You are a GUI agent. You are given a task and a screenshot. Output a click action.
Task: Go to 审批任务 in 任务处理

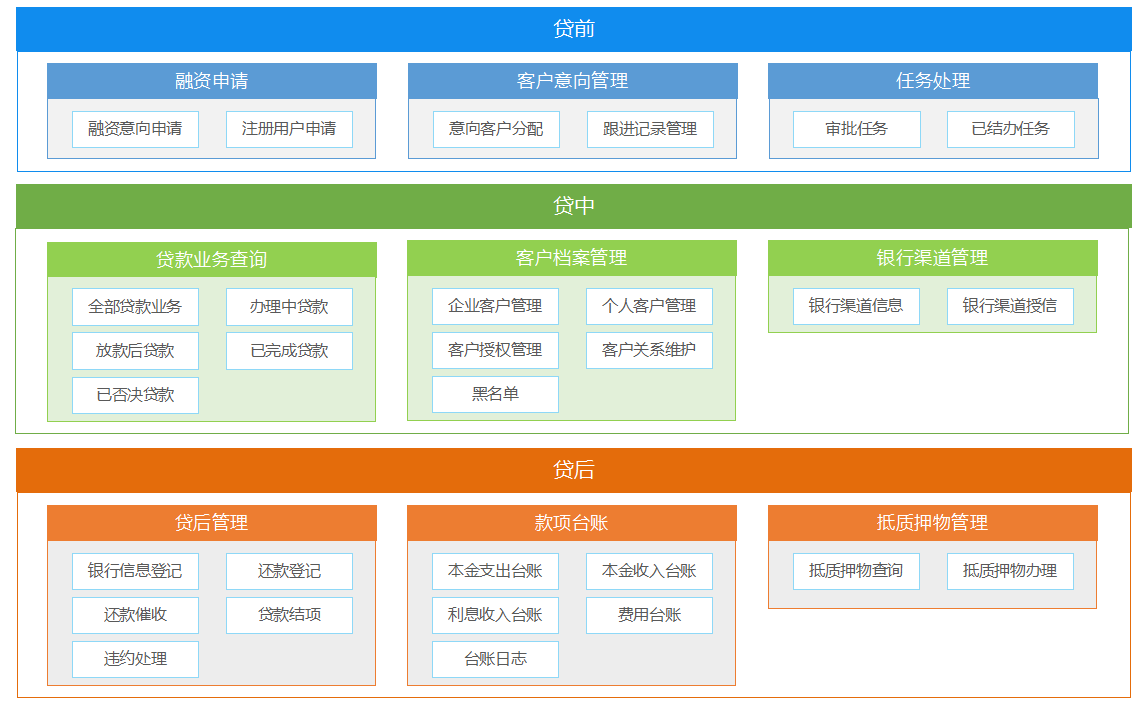click(856, 129)
